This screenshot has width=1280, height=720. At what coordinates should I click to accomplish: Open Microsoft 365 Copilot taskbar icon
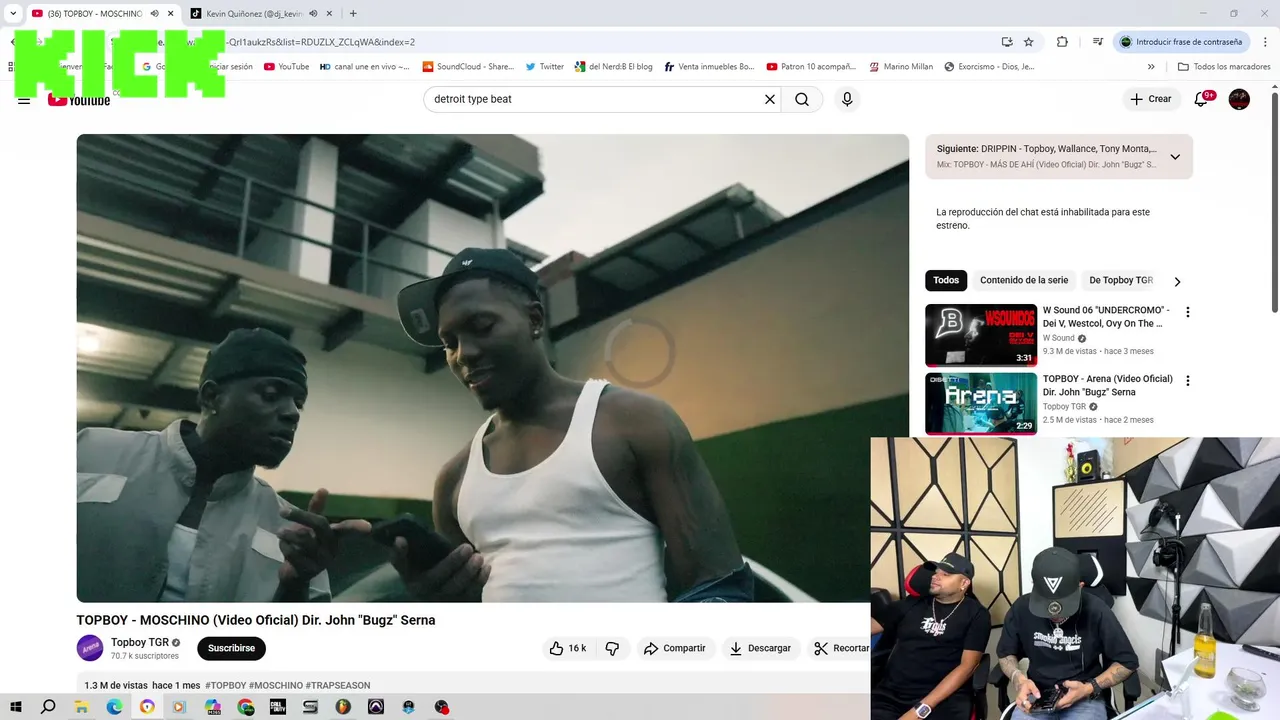click(x=213, y=707)
